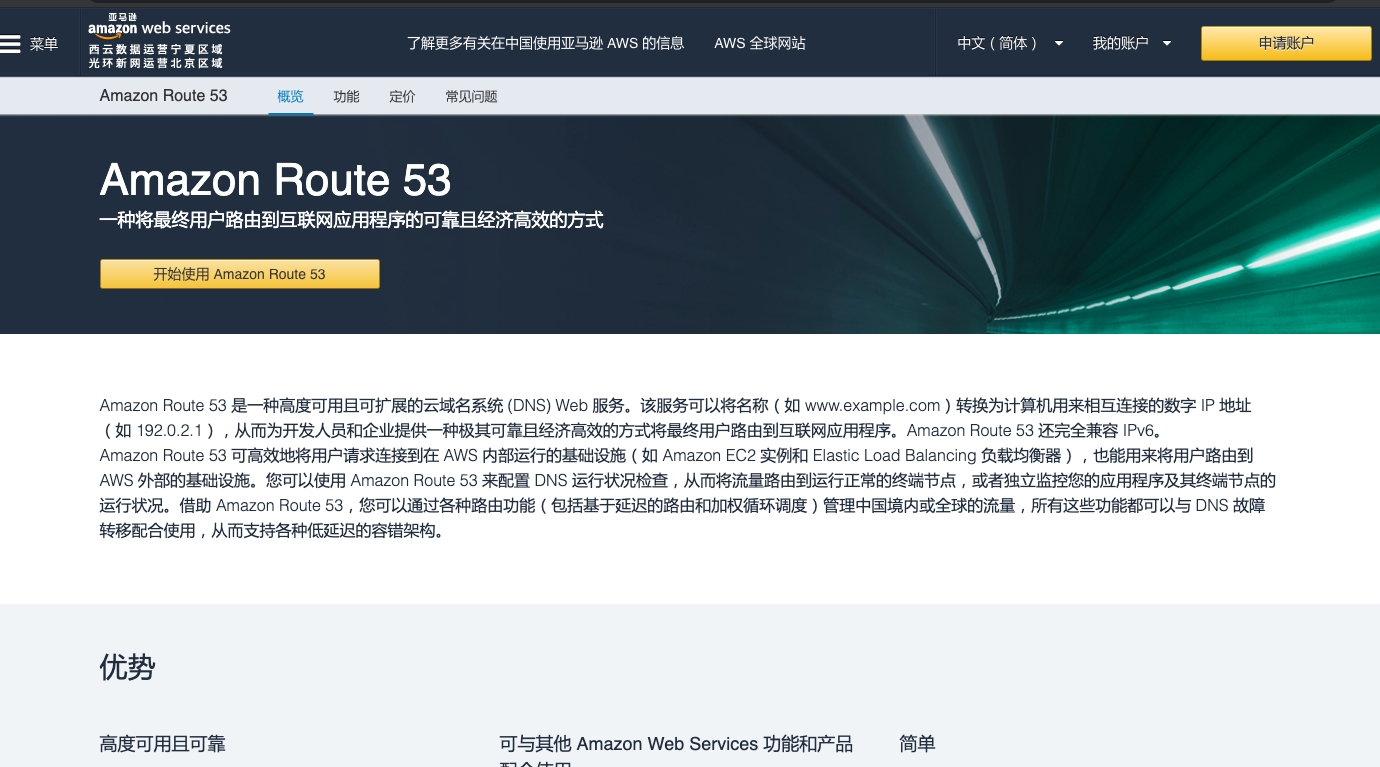Click 开始使用 Amazon Route 53 button

(240, 274)
